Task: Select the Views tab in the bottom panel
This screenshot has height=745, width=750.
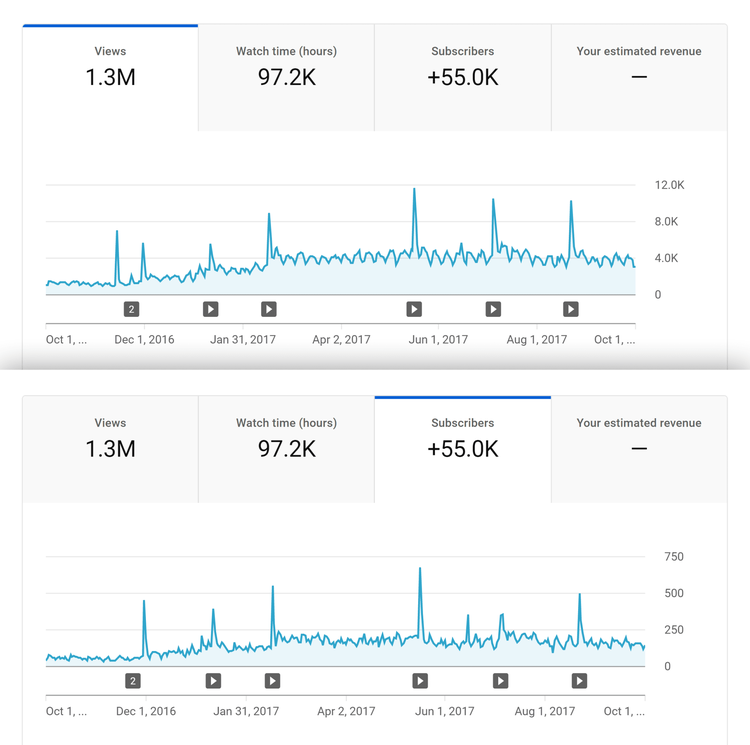Action: 110,449
